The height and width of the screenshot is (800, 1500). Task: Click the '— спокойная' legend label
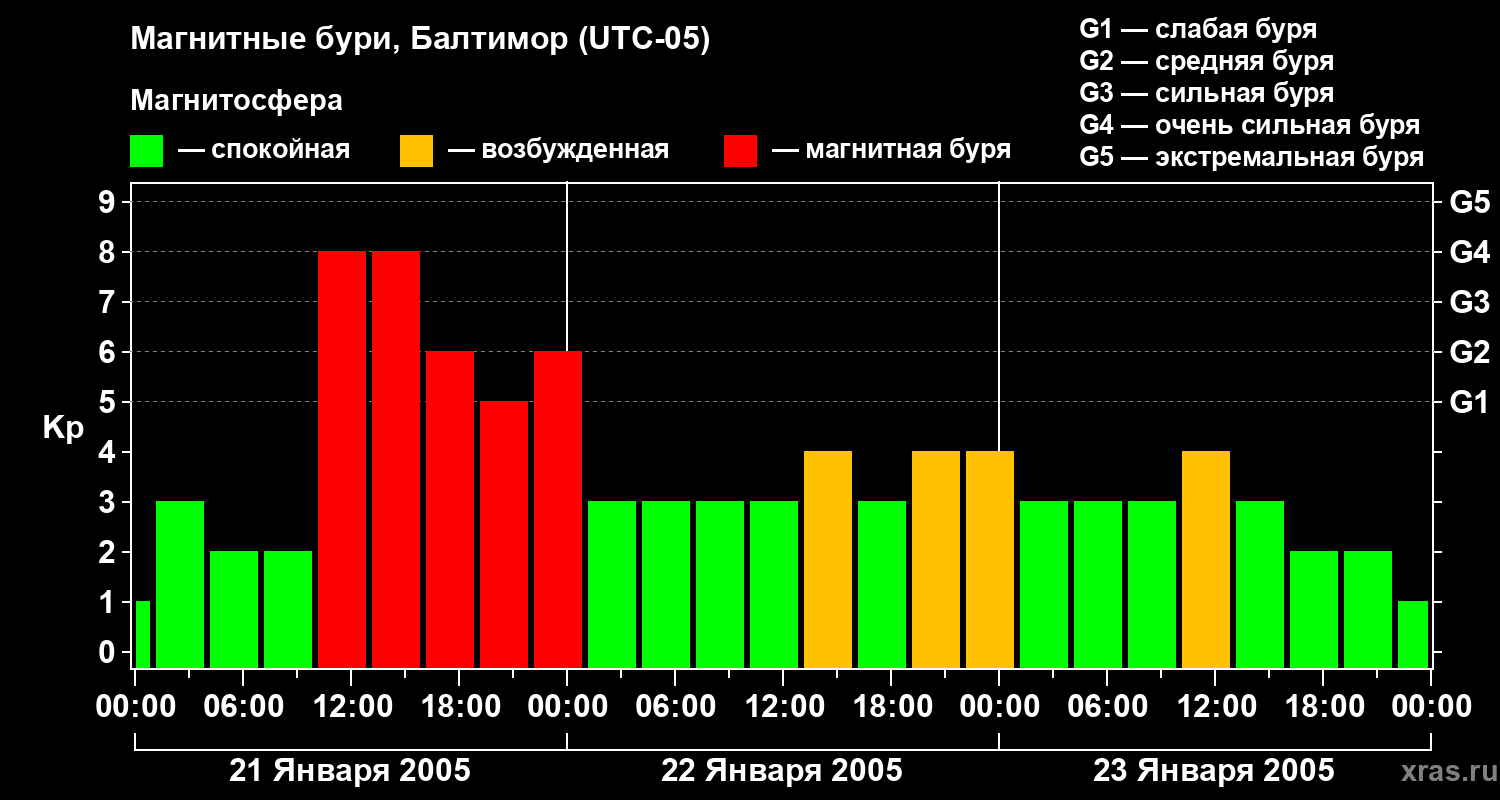264,151
